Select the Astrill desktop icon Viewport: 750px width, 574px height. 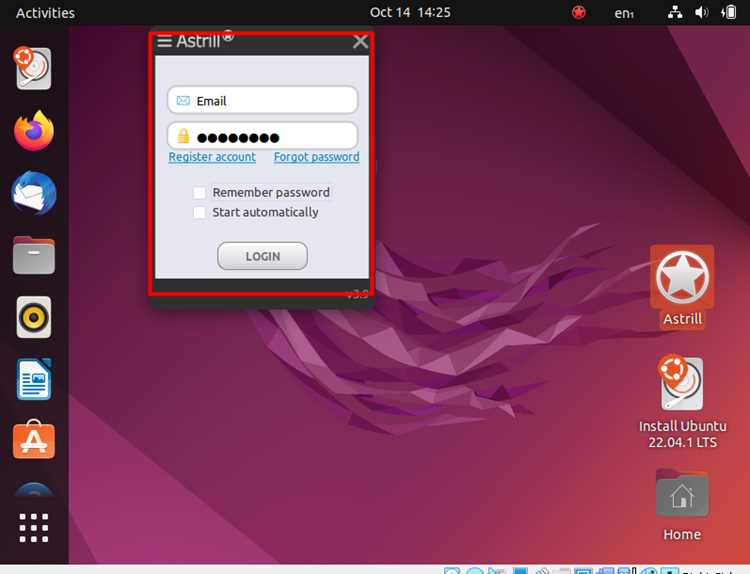(682, 287)
